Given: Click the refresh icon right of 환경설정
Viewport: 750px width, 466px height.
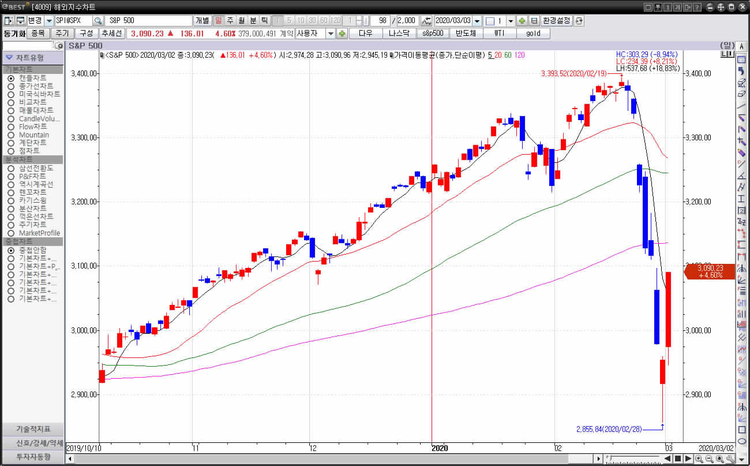Looking at the screenshot, I should (579, 21).
